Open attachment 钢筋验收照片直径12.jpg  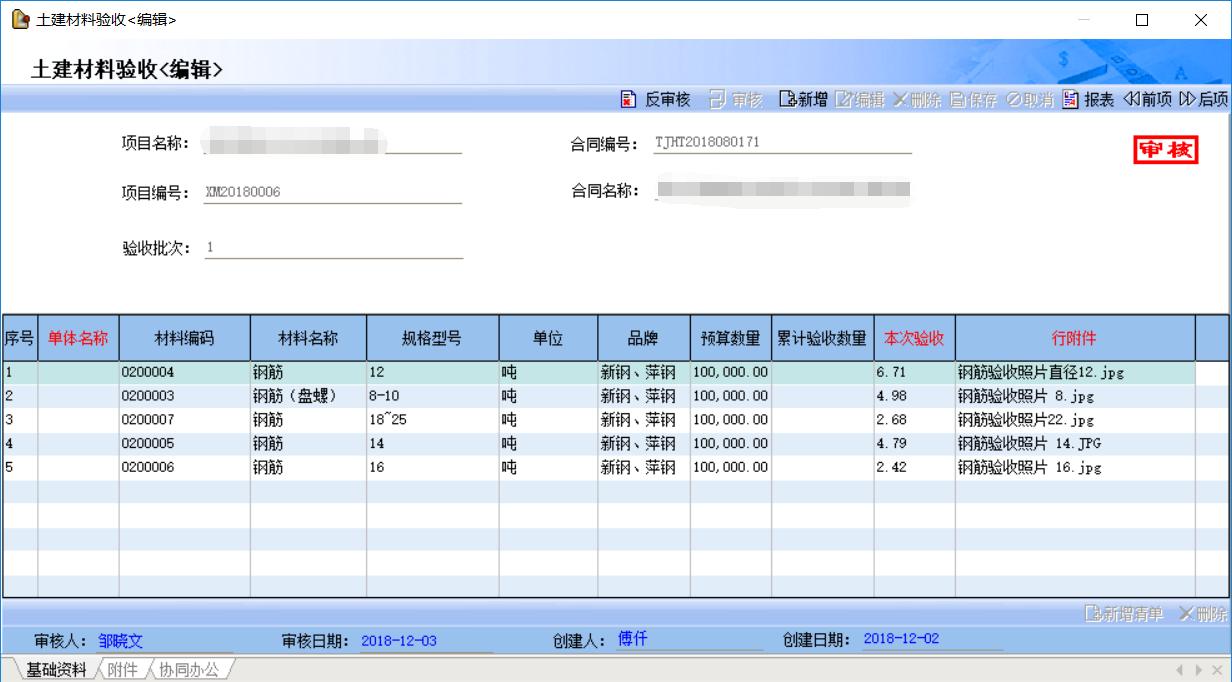point(1040,373)
